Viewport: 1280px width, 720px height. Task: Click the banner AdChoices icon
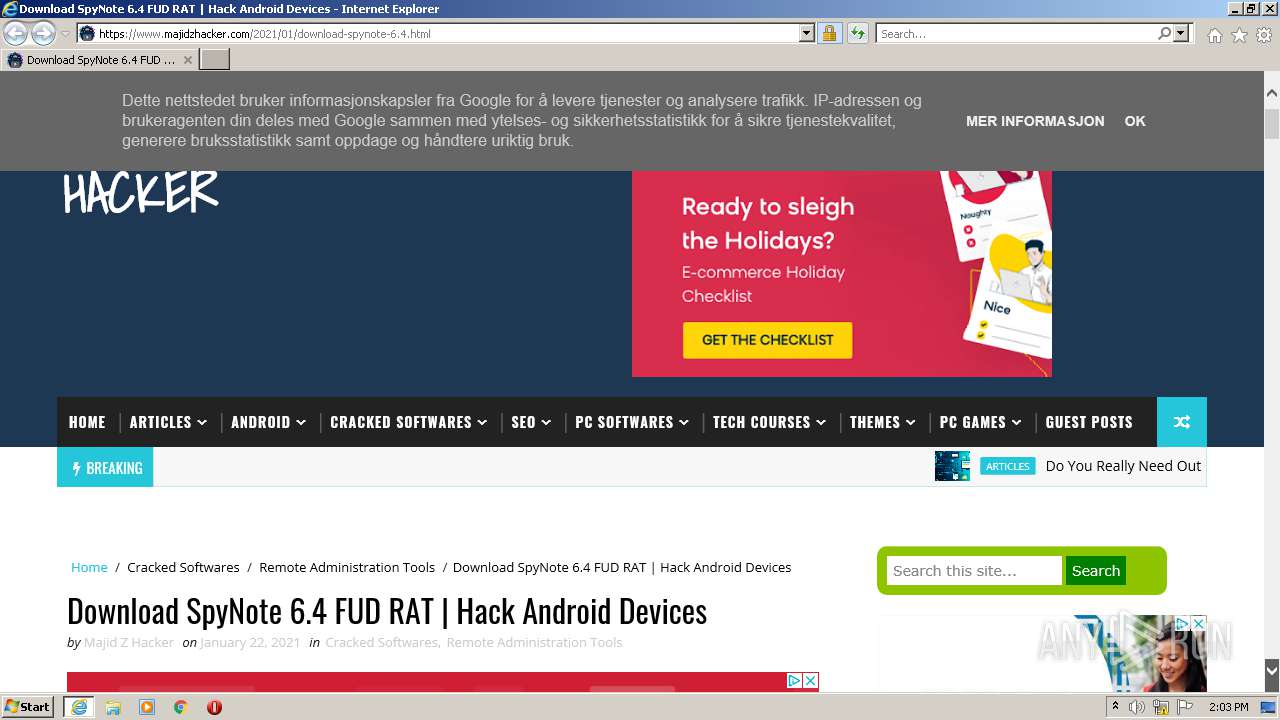tap(794, 680)
